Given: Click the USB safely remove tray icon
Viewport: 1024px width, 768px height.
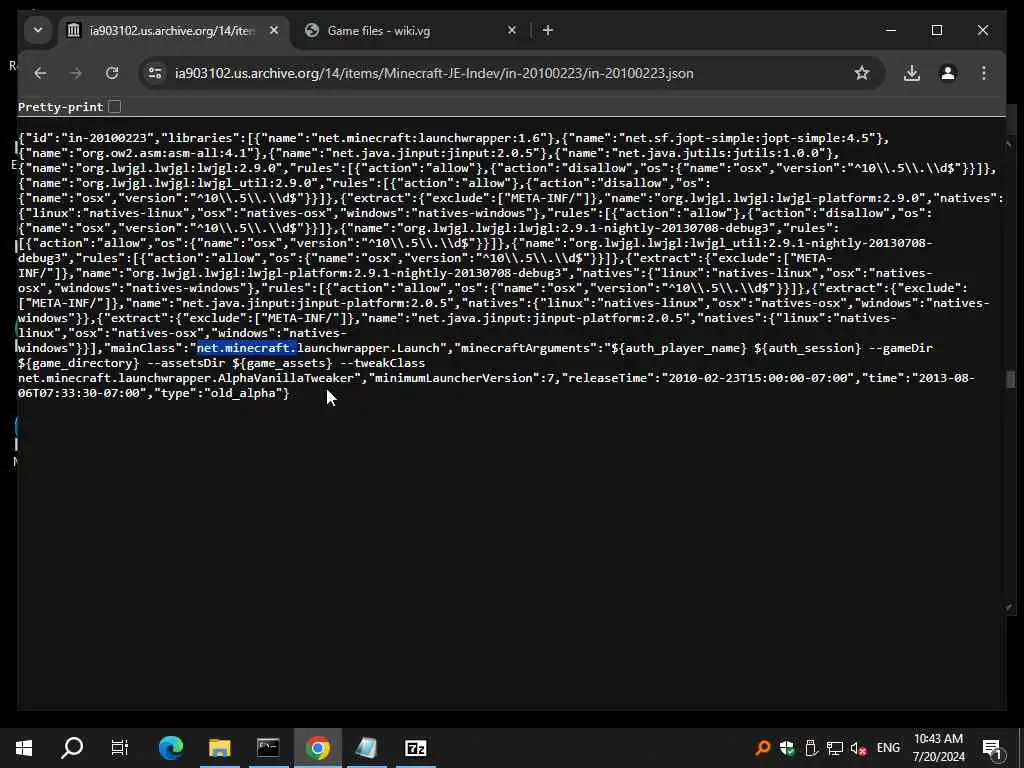Looking at the screenshot, I should (x=810, y=748).
